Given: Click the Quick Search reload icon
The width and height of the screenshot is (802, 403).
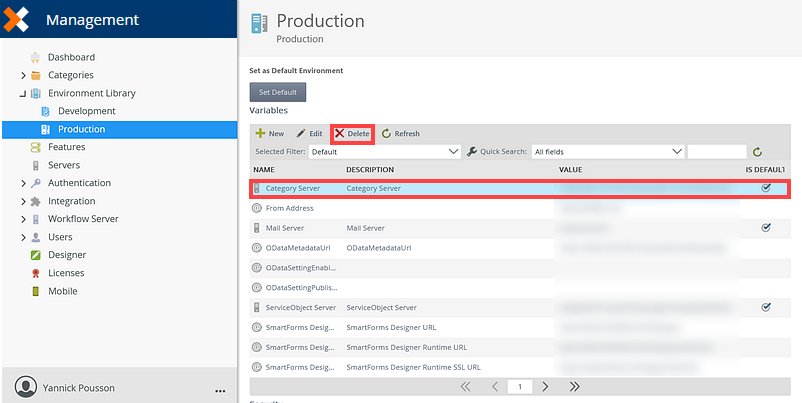Looking at the screenshot, I should click(757, 152).
